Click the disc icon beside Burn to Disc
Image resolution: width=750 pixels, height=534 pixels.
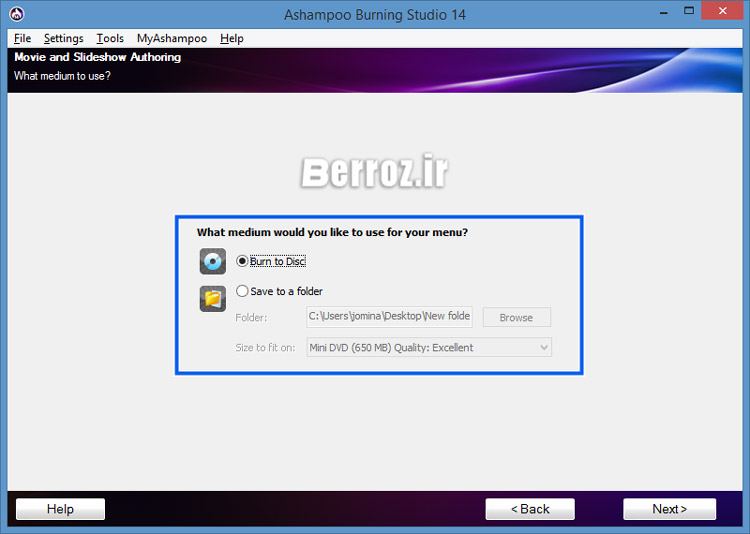point(213,261)
